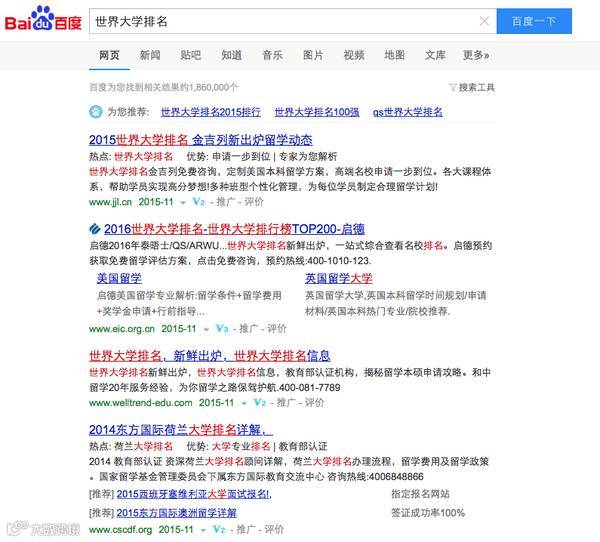
Task: Click the www.cscdf.org green URL
Action: 120,529
